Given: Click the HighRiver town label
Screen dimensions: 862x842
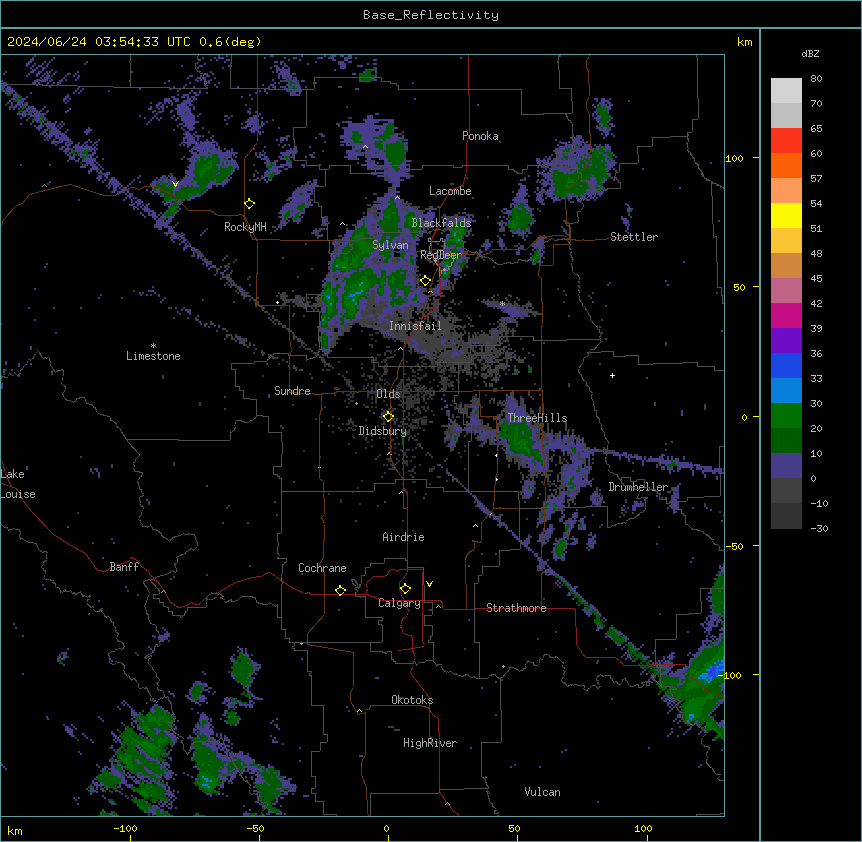Looking at the screenshot, I should [x=430, y=743].
